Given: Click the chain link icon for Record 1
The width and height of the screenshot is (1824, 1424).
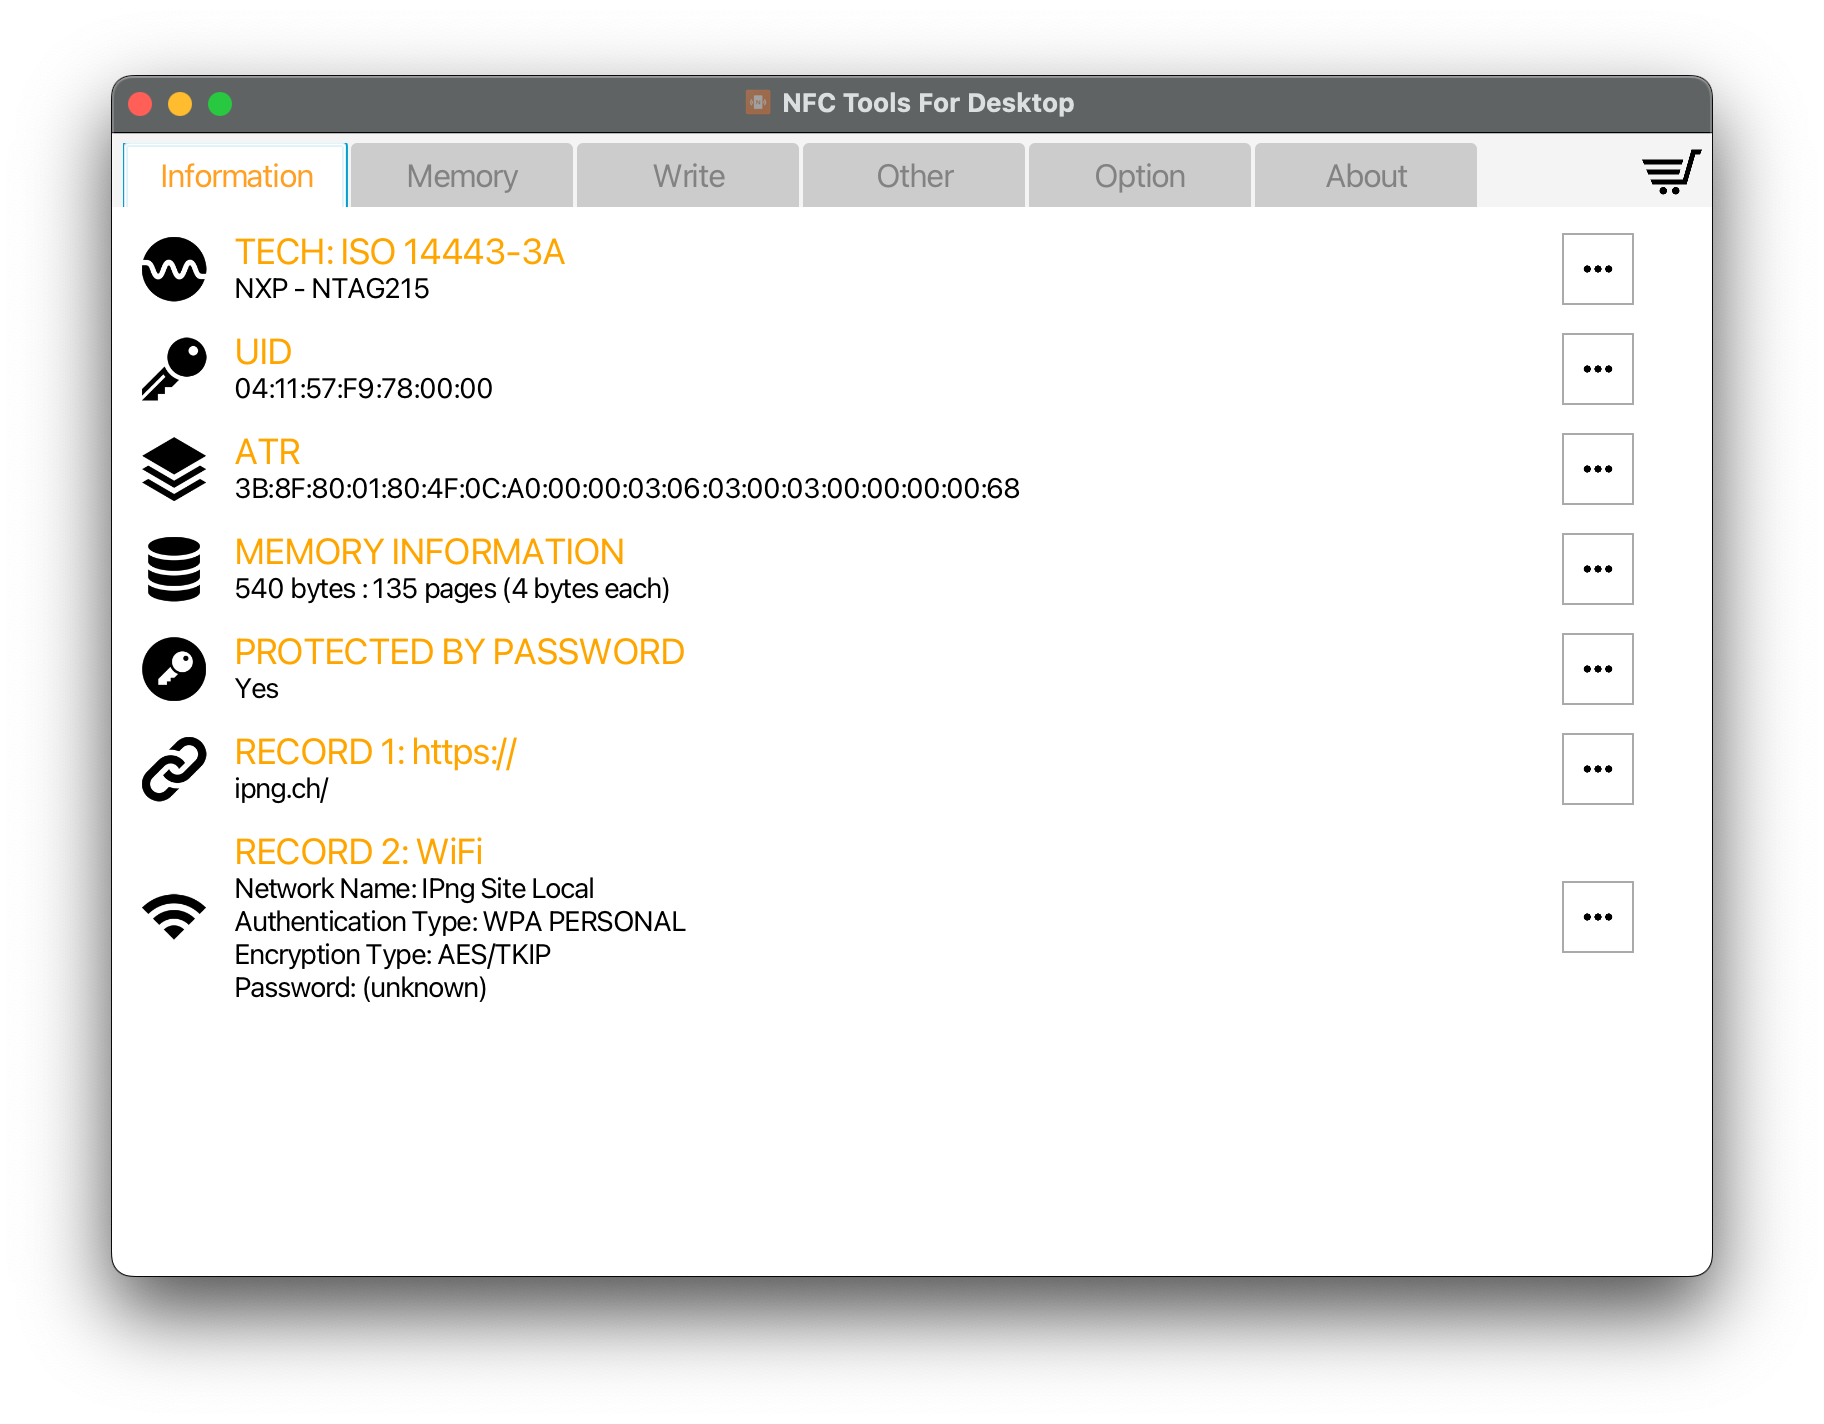Looking at the screenshot, I should coord(174,769).
